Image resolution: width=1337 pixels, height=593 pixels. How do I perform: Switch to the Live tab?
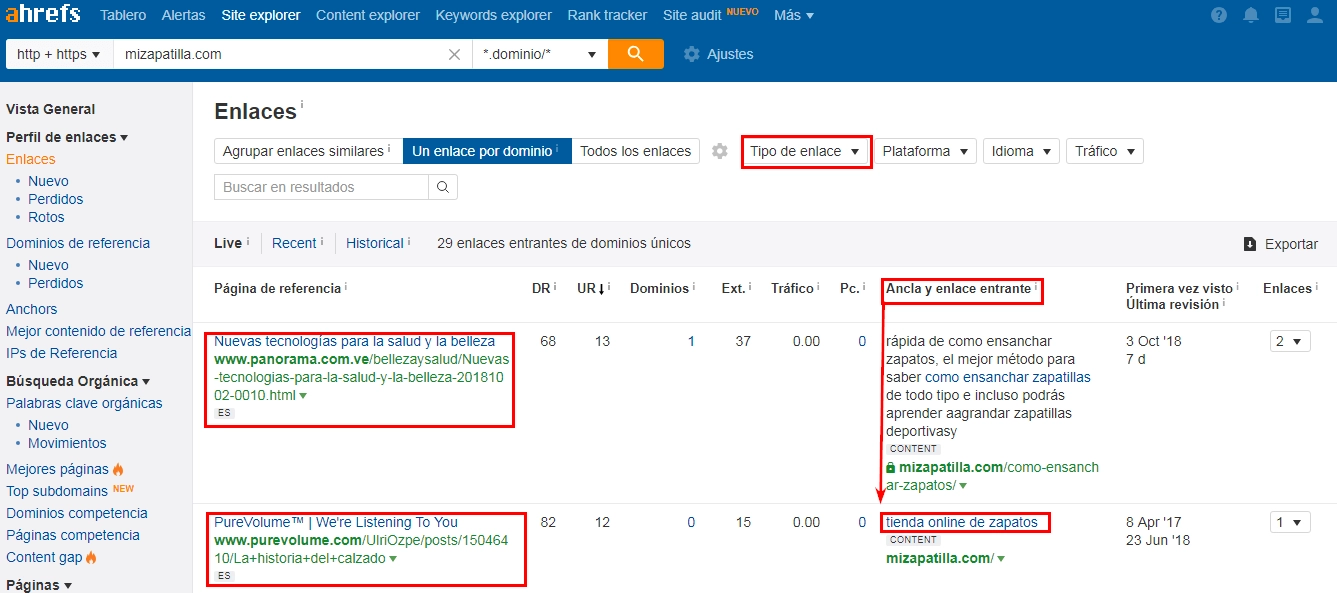[x=228, y=243]
